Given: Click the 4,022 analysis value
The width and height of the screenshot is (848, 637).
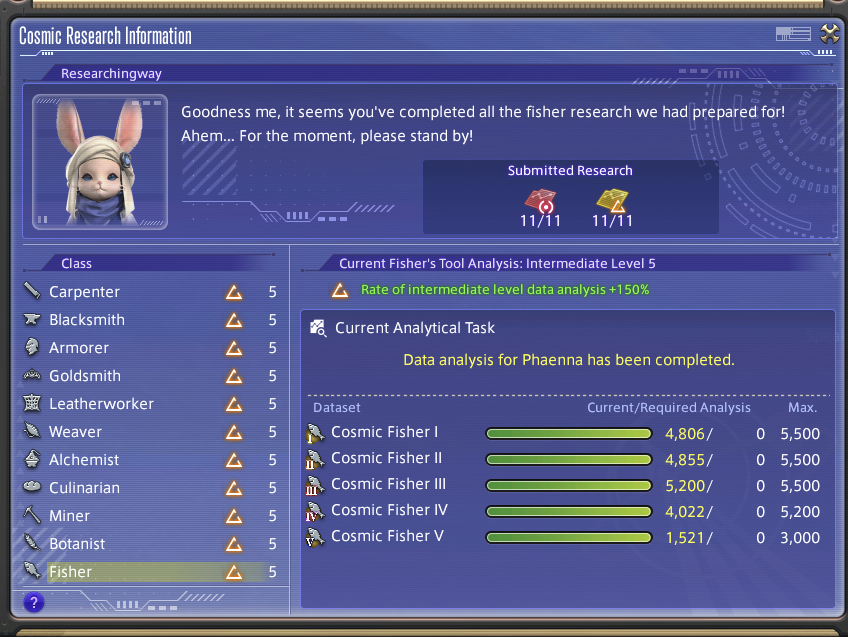Looking at the screenshot, I should click(x=685, y=512).
